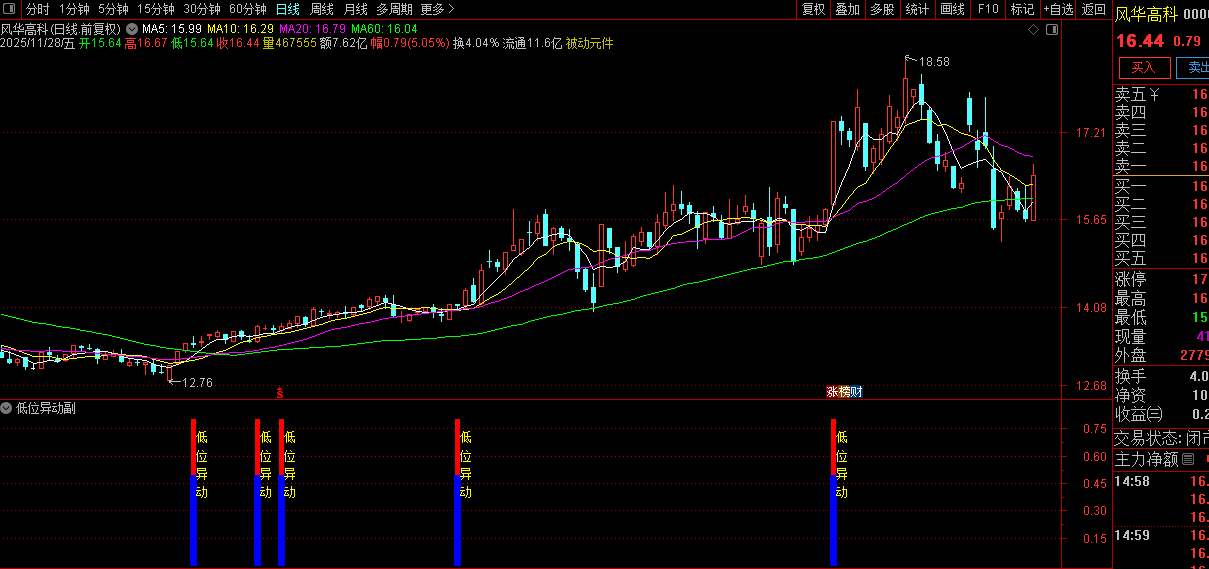Toggle the left sidebar panel icon
This screenshot has width=1209, height=569.
point(11,9)
